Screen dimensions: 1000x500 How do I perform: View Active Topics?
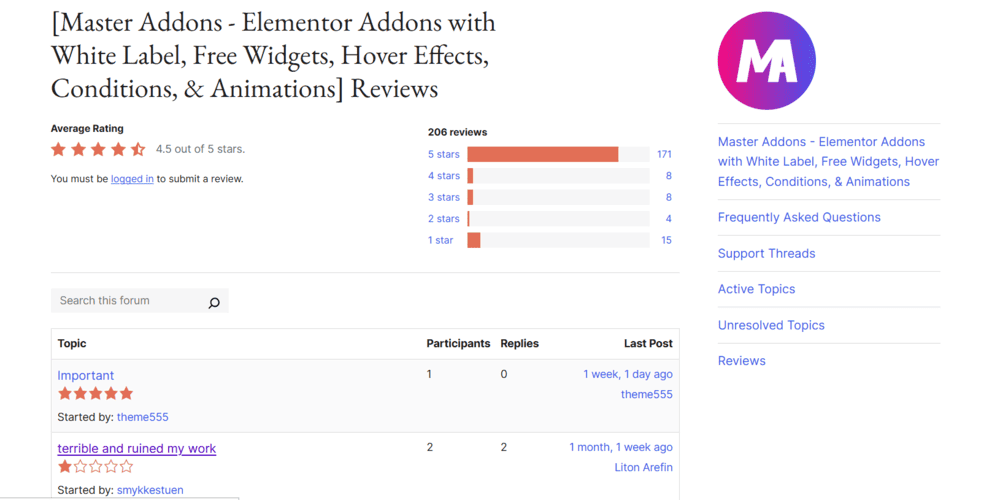(x=756, y=289)
